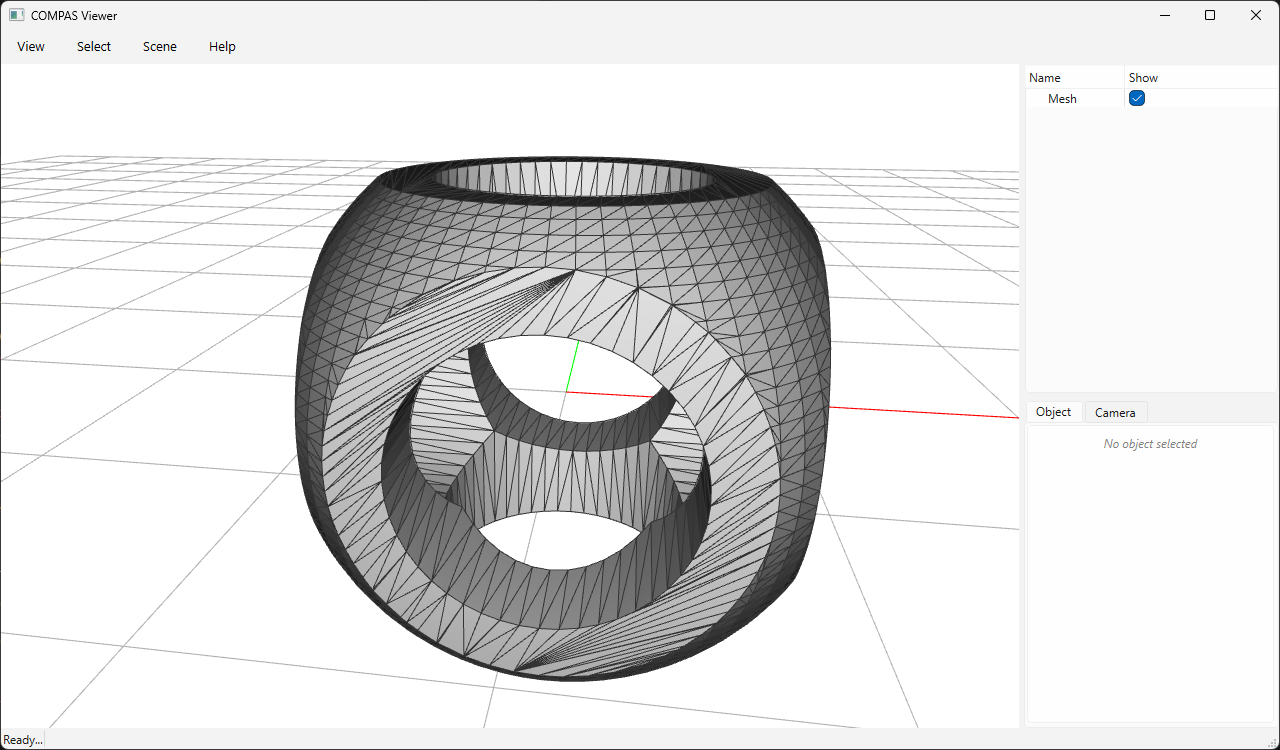Screen dimensions: 1280x750
Task: Click the Show column header
Action: click(1201, 77)
